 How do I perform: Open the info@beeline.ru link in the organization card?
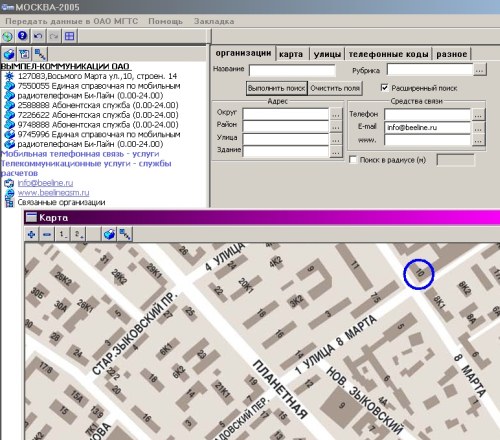(45, 183)
